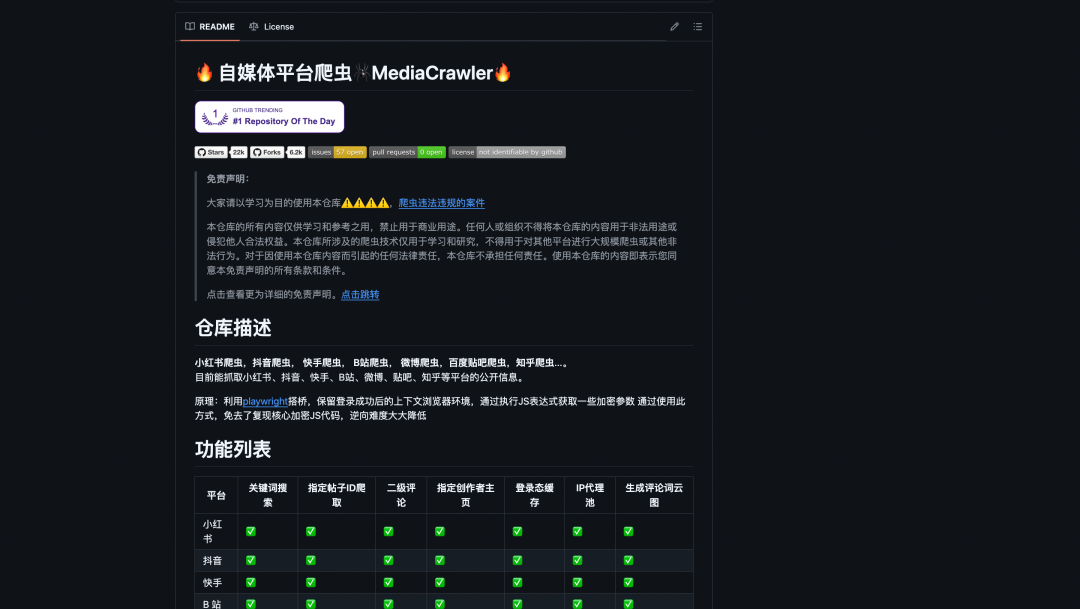Click 抖音 生成评论词云图 check mark

(x=628, y=561)
